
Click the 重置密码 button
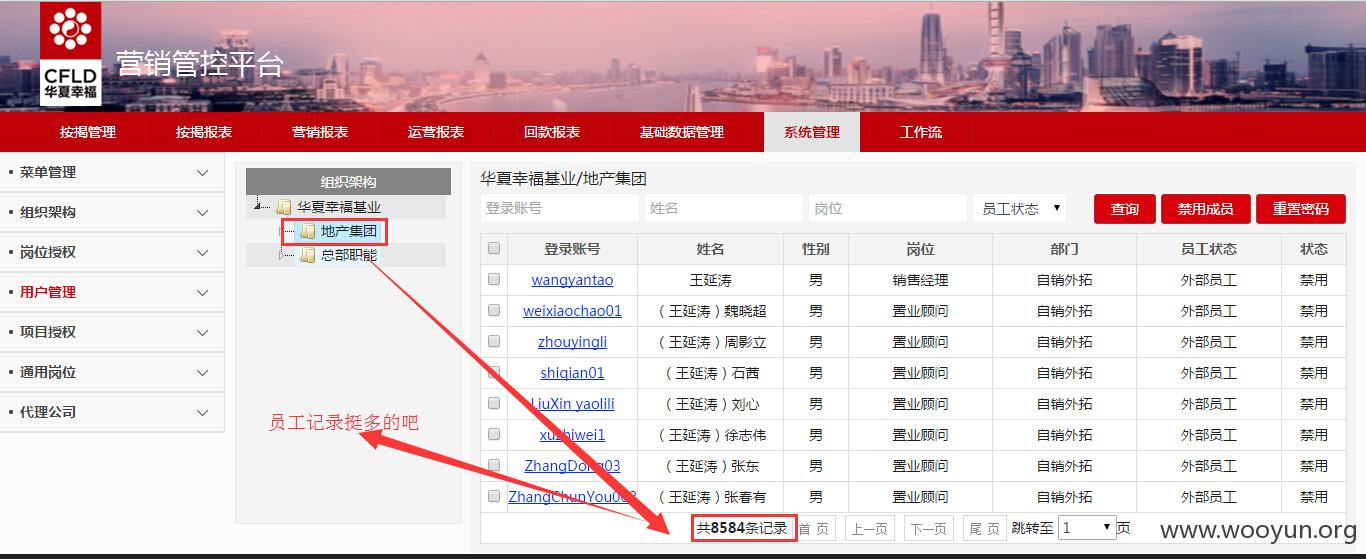click(1301, 209)
